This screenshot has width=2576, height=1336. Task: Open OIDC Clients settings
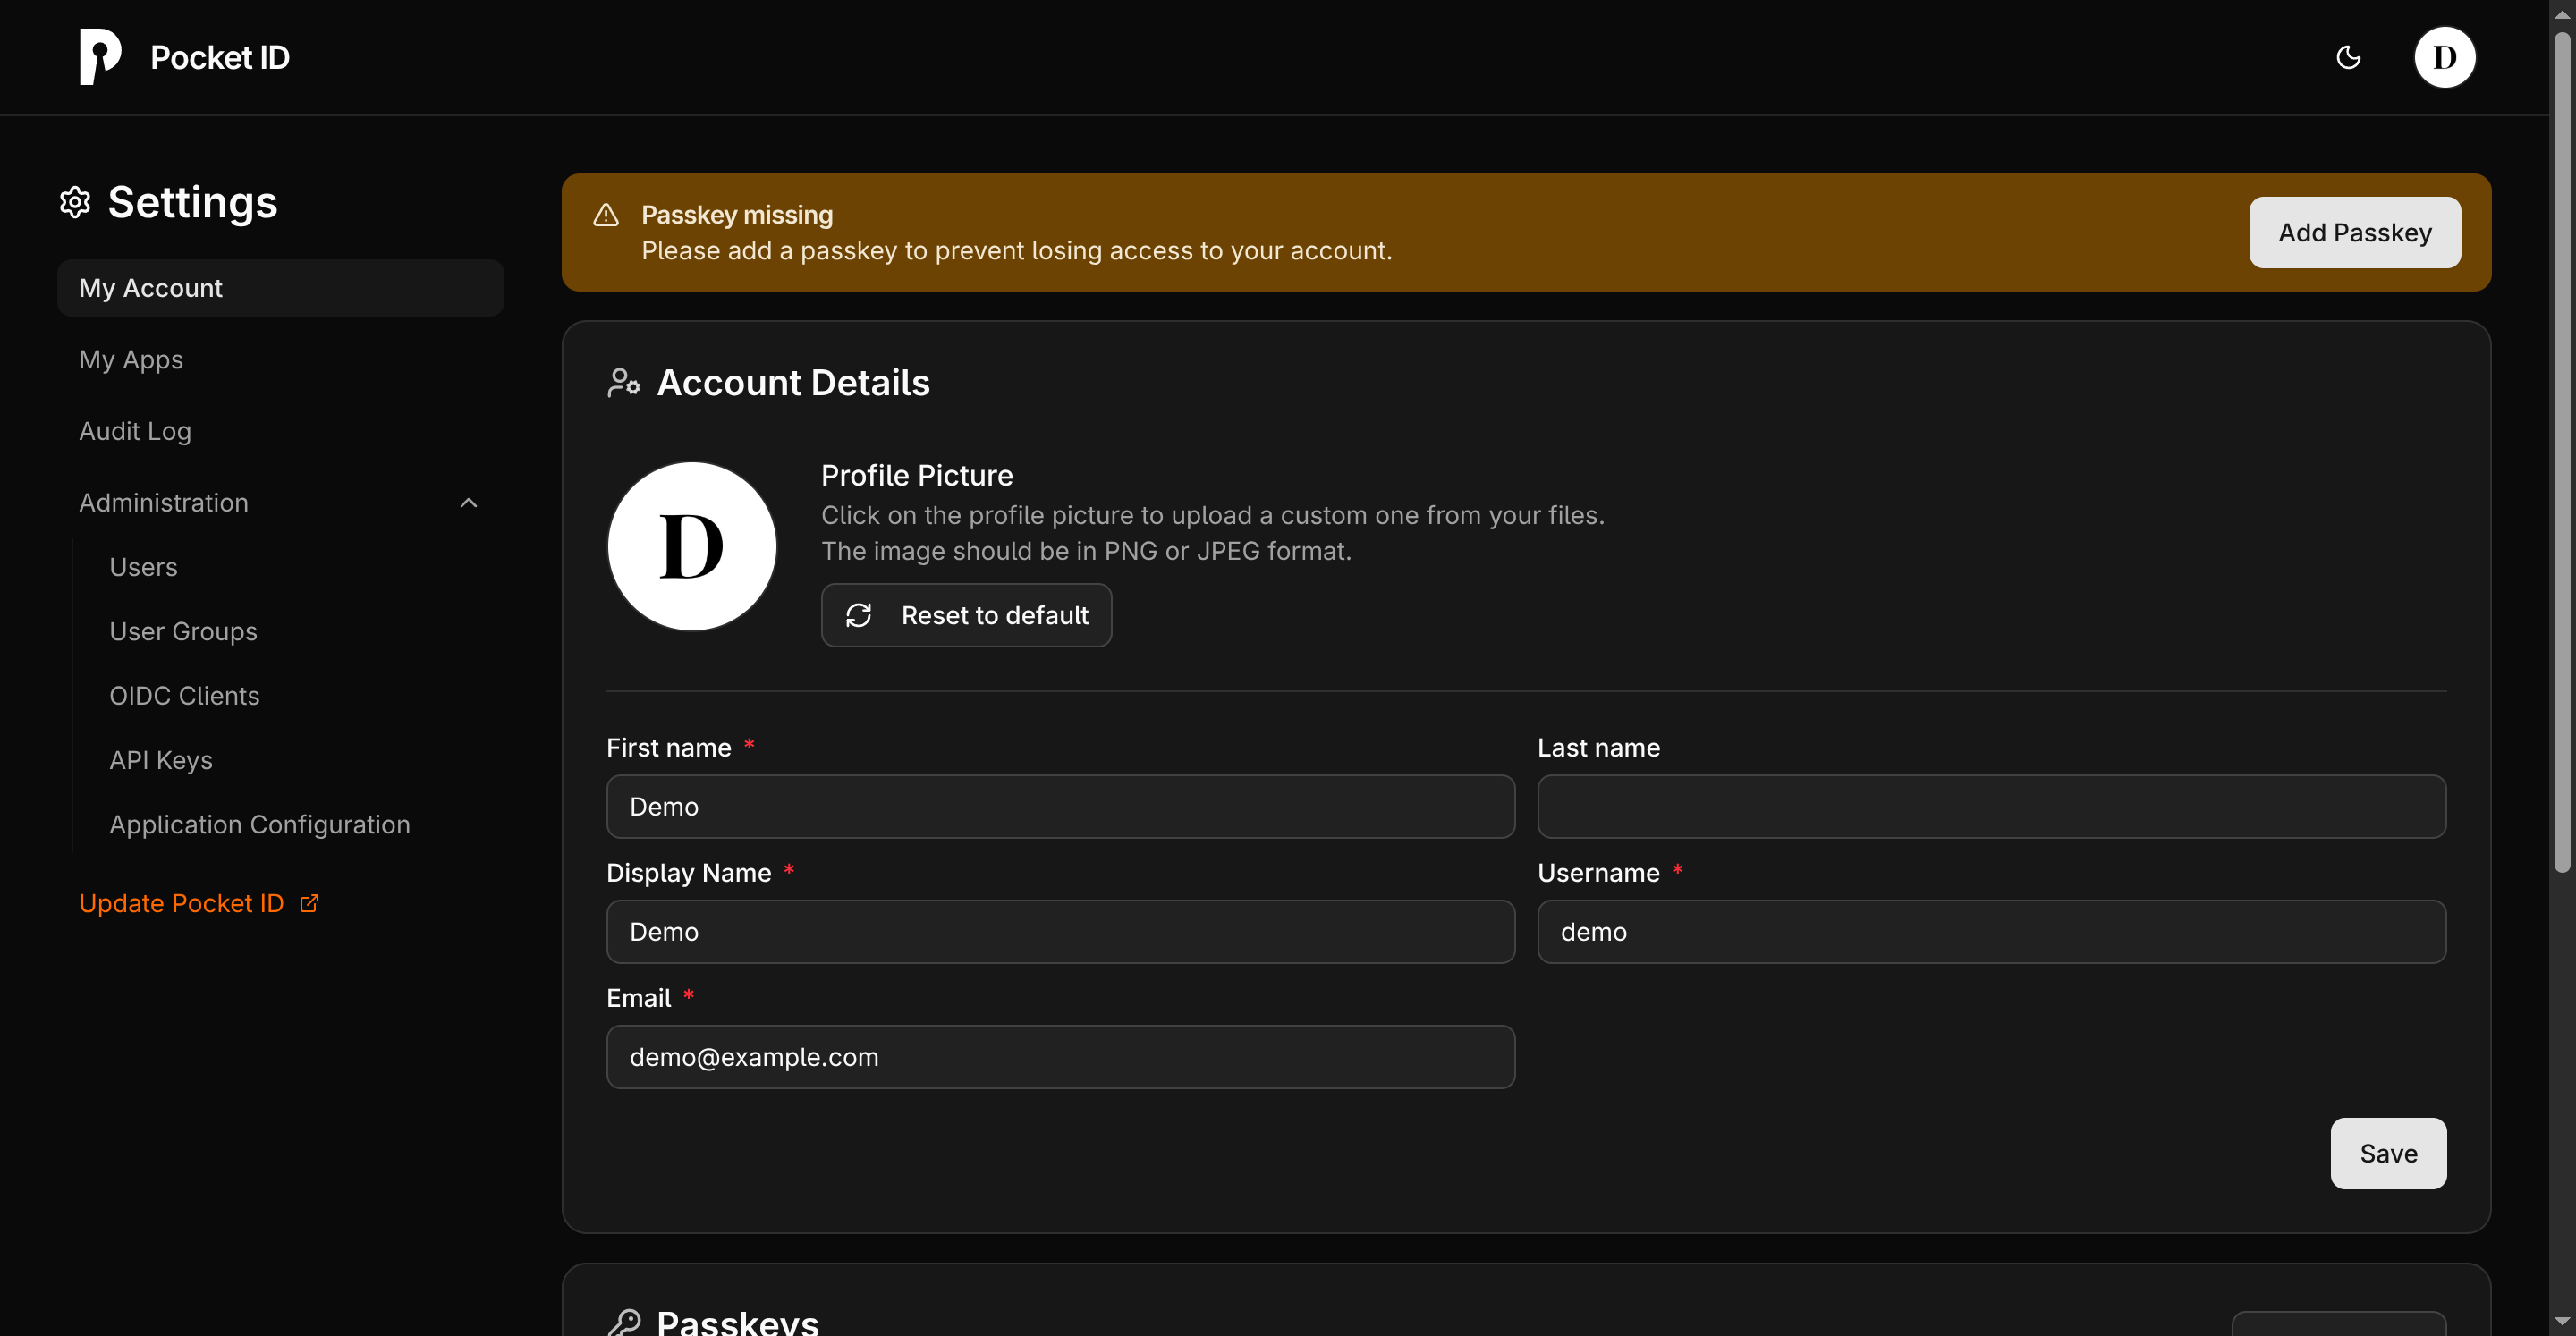point(184,695)
